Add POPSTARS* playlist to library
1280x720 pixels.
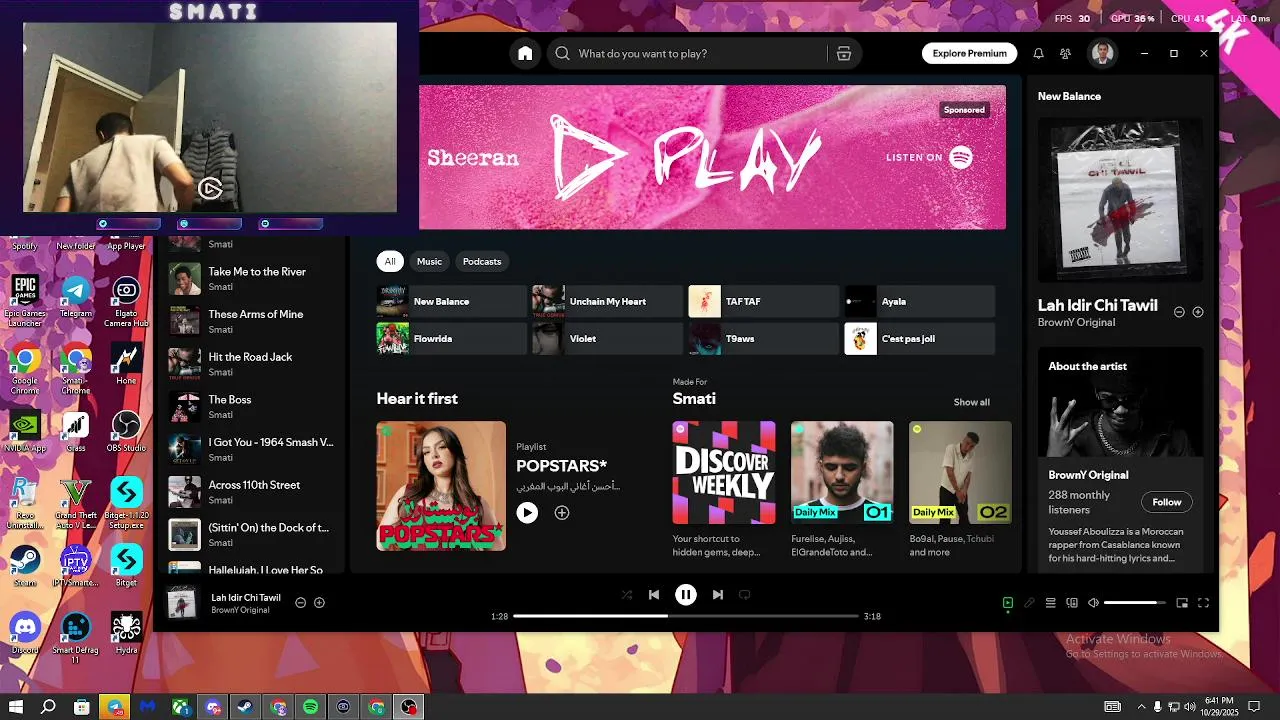pos(562,512)
